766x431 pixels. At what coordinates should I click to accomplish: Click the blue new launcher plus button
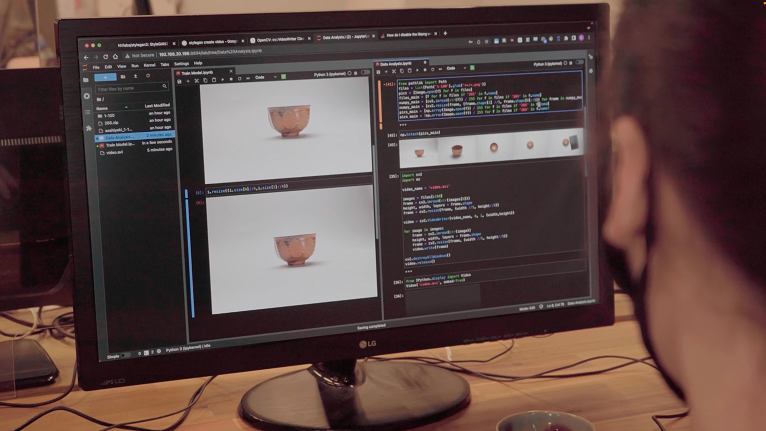tap(107, 75)
